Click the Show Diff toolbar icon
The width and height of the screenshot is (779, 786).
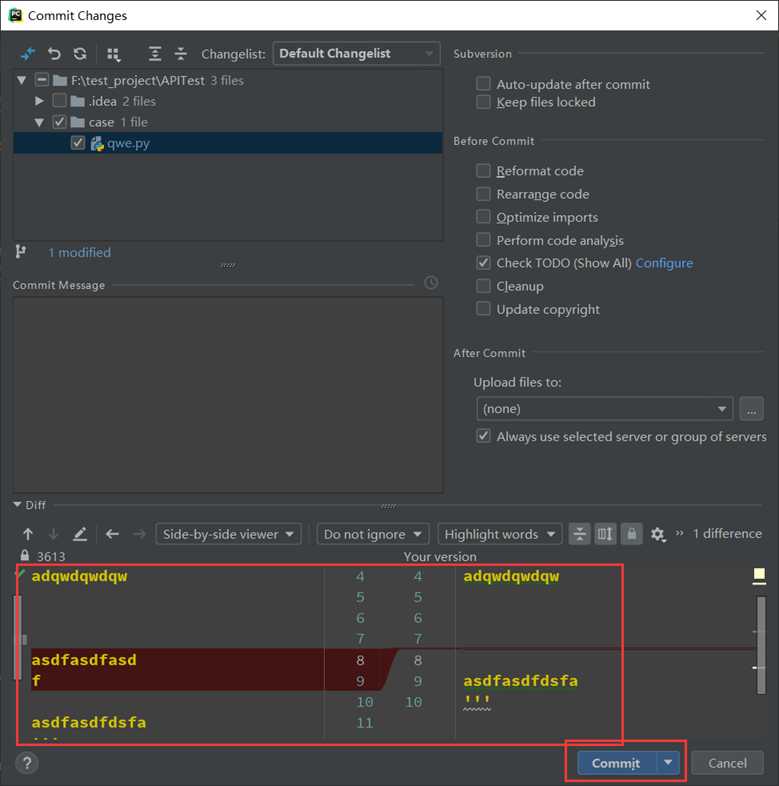28,54
